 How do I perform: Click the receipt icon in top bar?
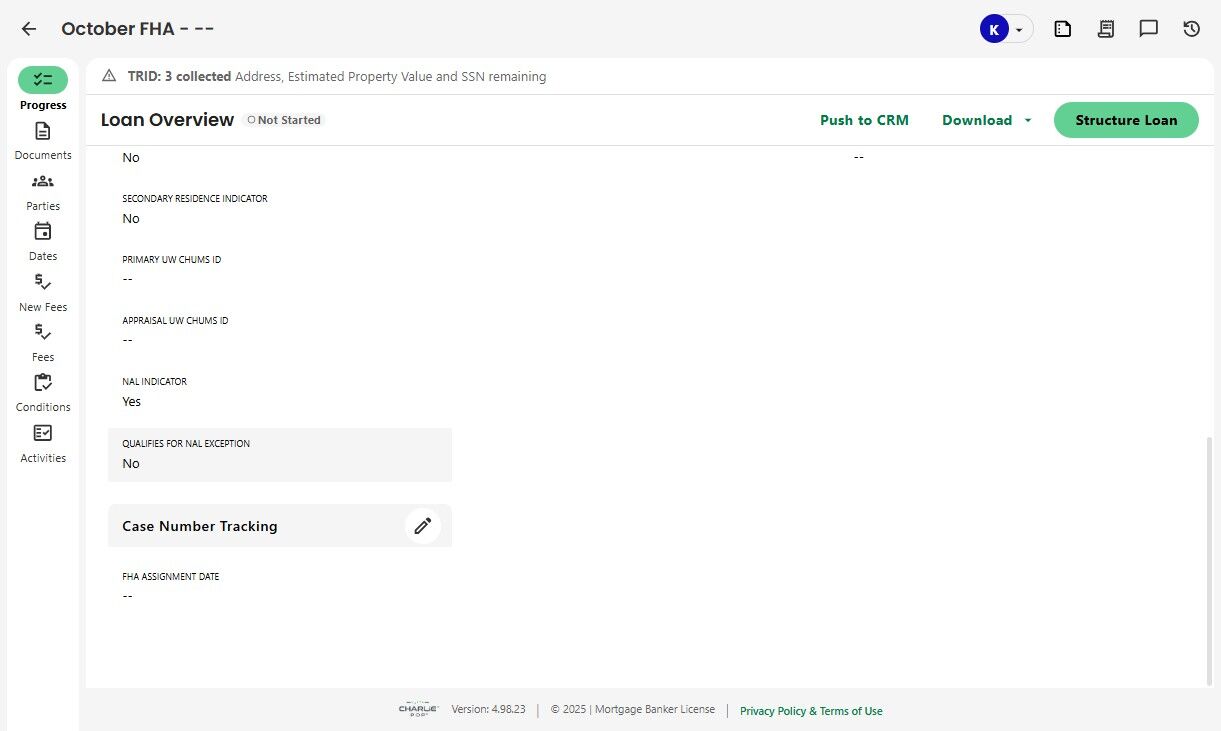[1106, 29]
